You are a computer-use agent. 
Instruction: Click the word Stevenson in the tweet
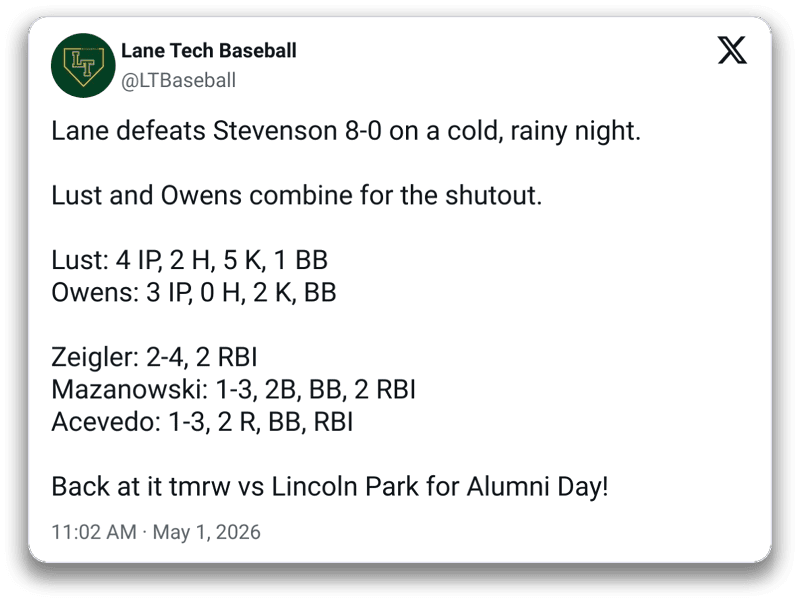point(275,131)
